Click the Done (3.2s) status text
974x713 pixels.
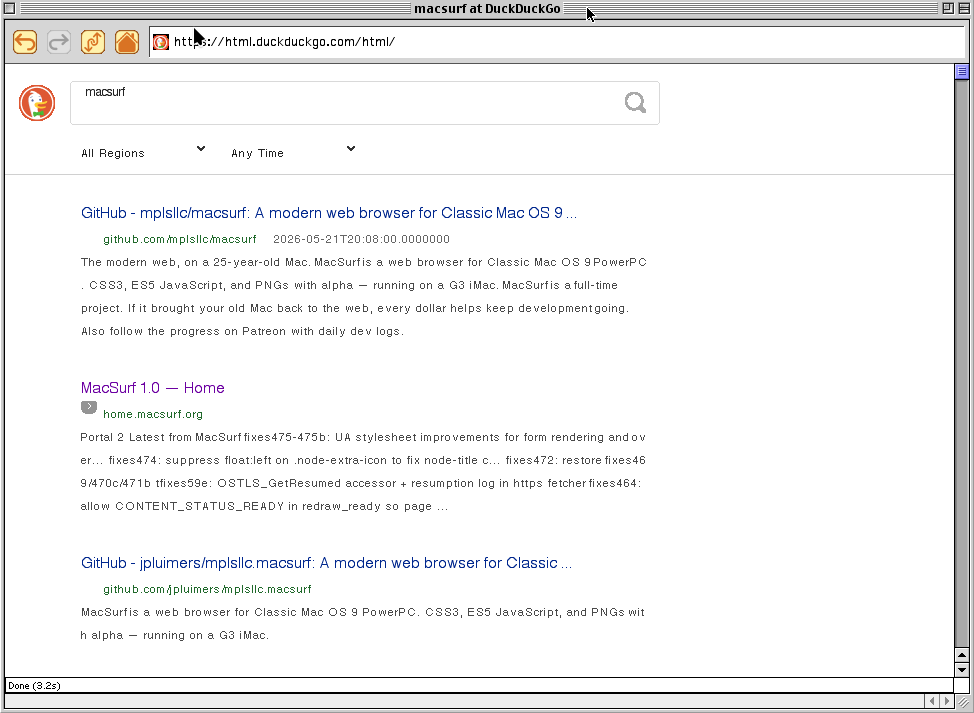click(34, 686)
